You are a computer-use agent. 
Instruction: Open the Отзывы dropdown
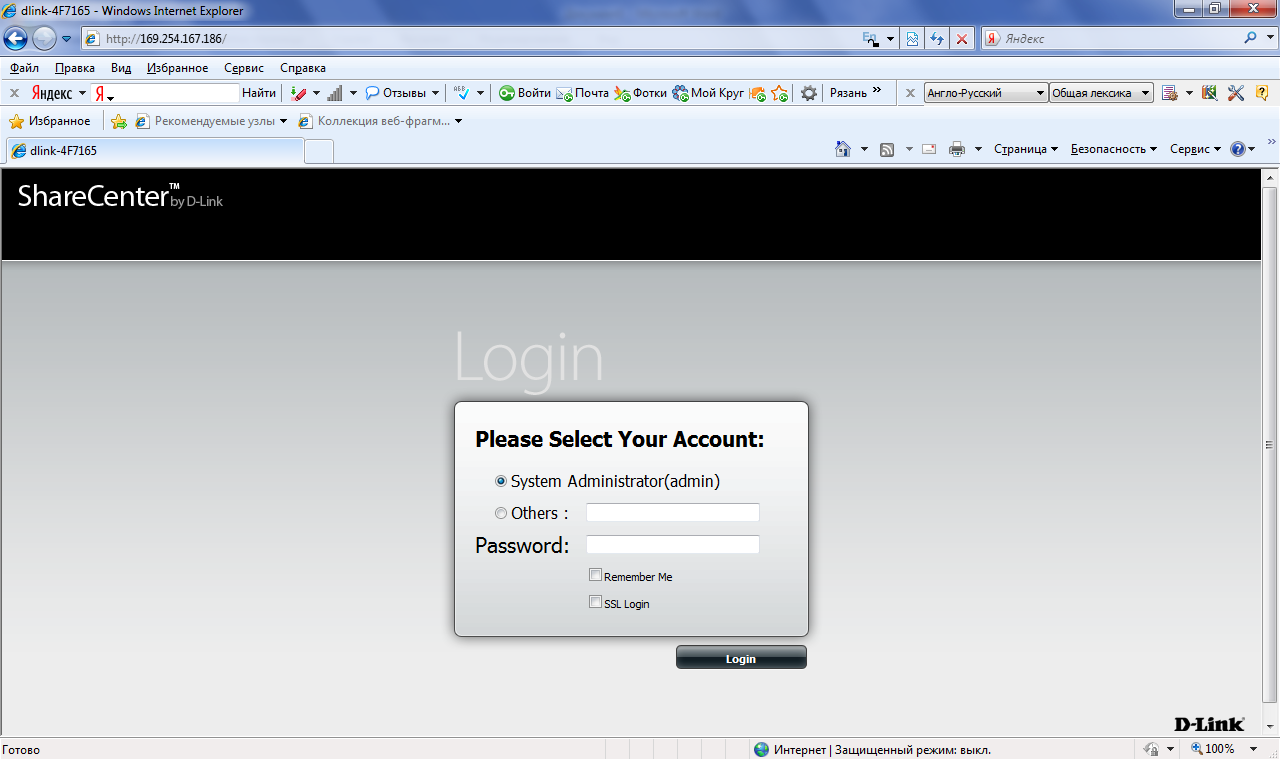point(403,93)
